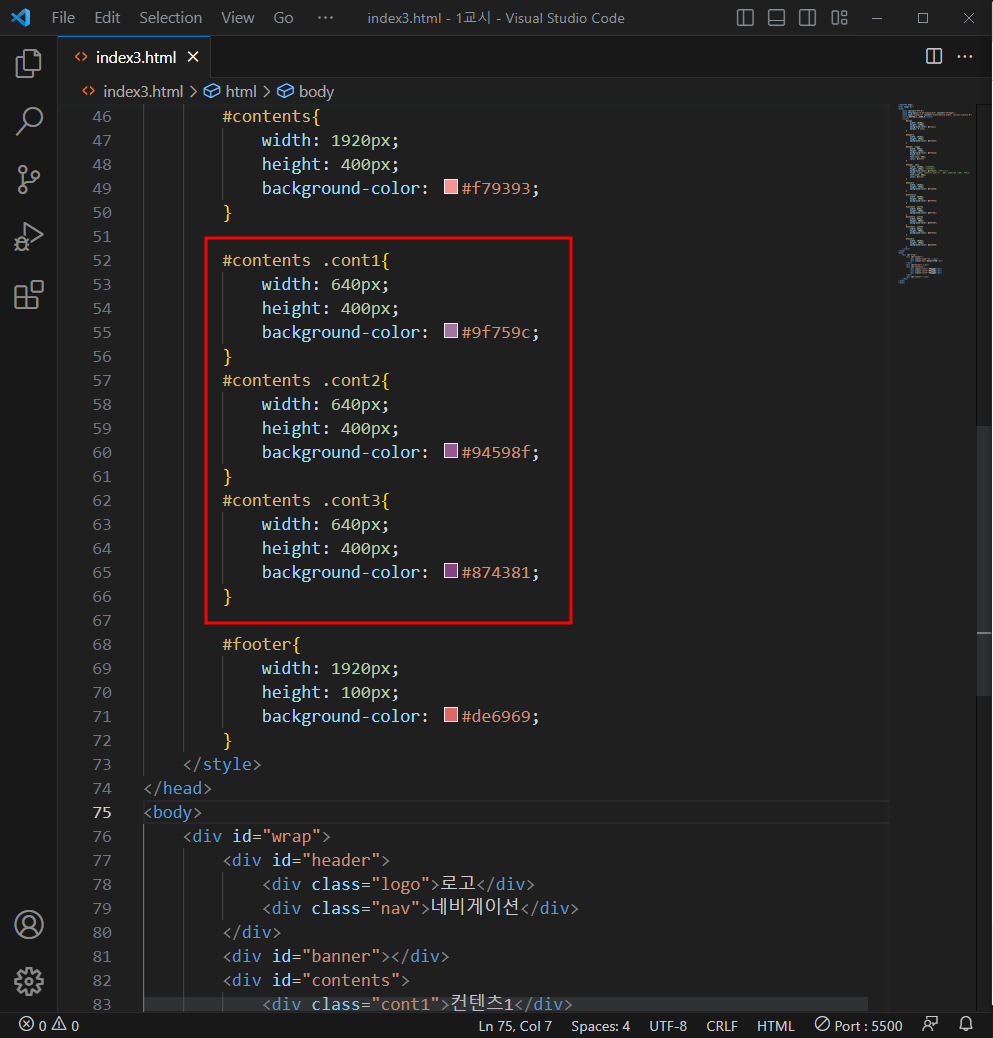Open the Extensions view
Viewport: 993px width, 1038px height.
(28, 295)
